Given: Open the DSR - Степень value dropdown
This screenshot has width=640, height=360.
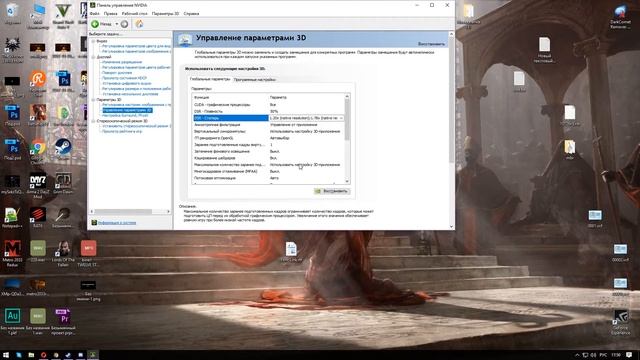Looking at the screenshot, I should pyautogui.click(x=341, y=118).
